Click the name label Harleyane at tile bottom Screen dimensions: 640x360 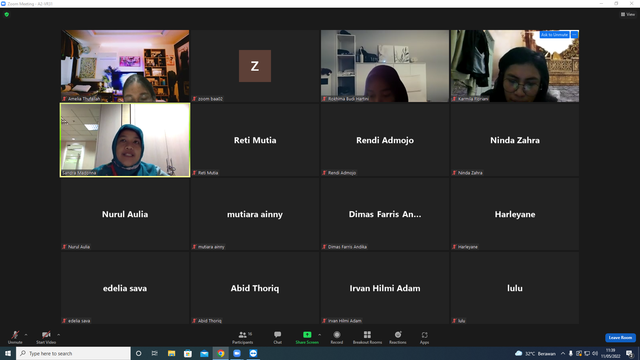[468, 247]
